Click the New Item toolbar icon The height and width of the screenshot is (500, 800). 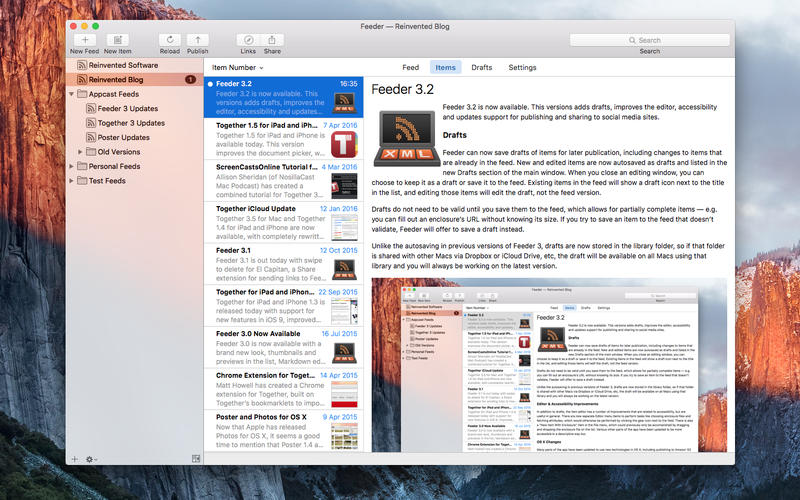tap(117, 40)
